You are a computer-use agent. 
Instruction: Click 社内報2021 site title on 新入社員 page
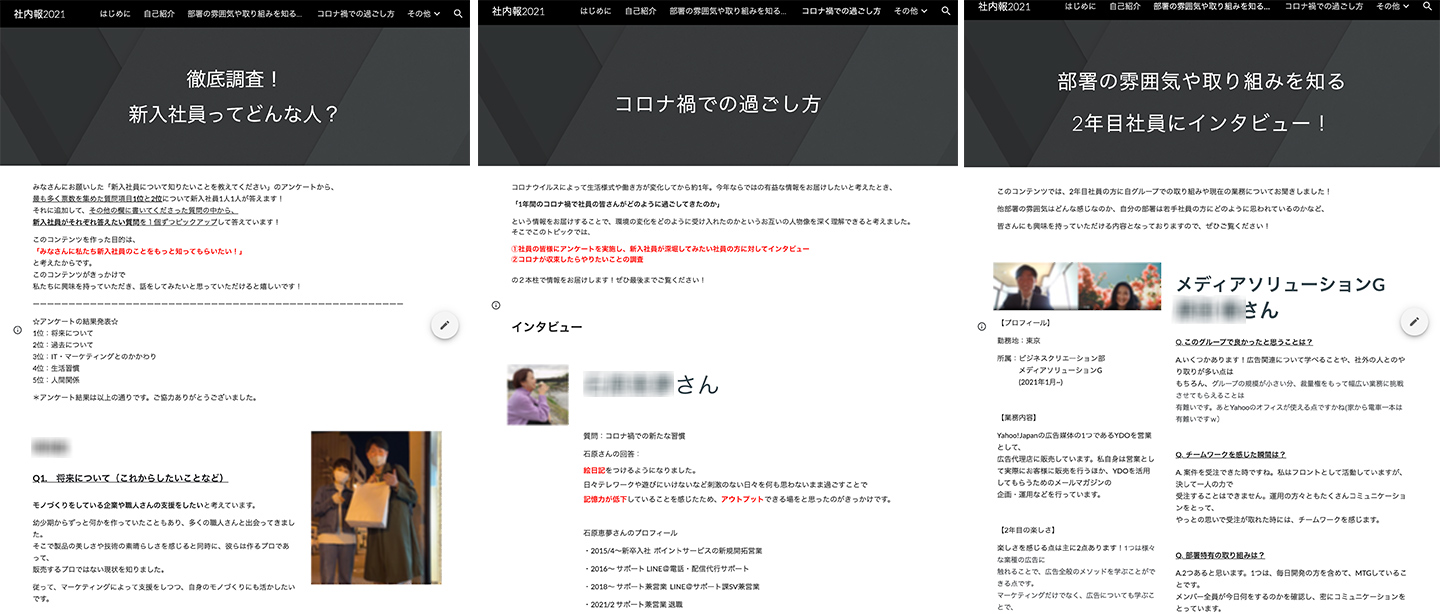pyautogui.click(x=39, y=13)
